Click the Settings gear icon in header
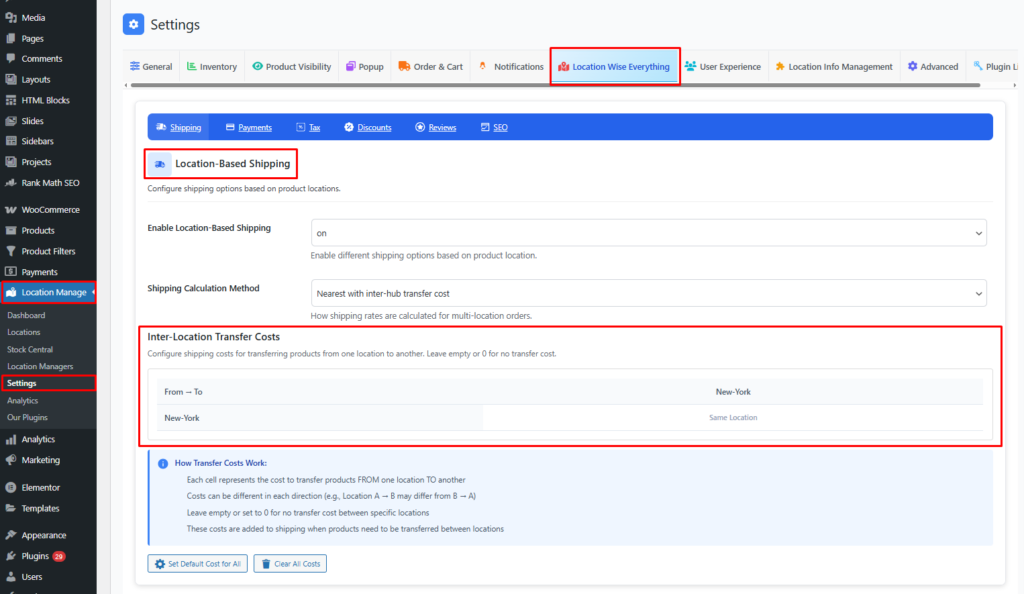Viewport: 1024px width, 594px height. pyautogui.click(x=133, y=25)
